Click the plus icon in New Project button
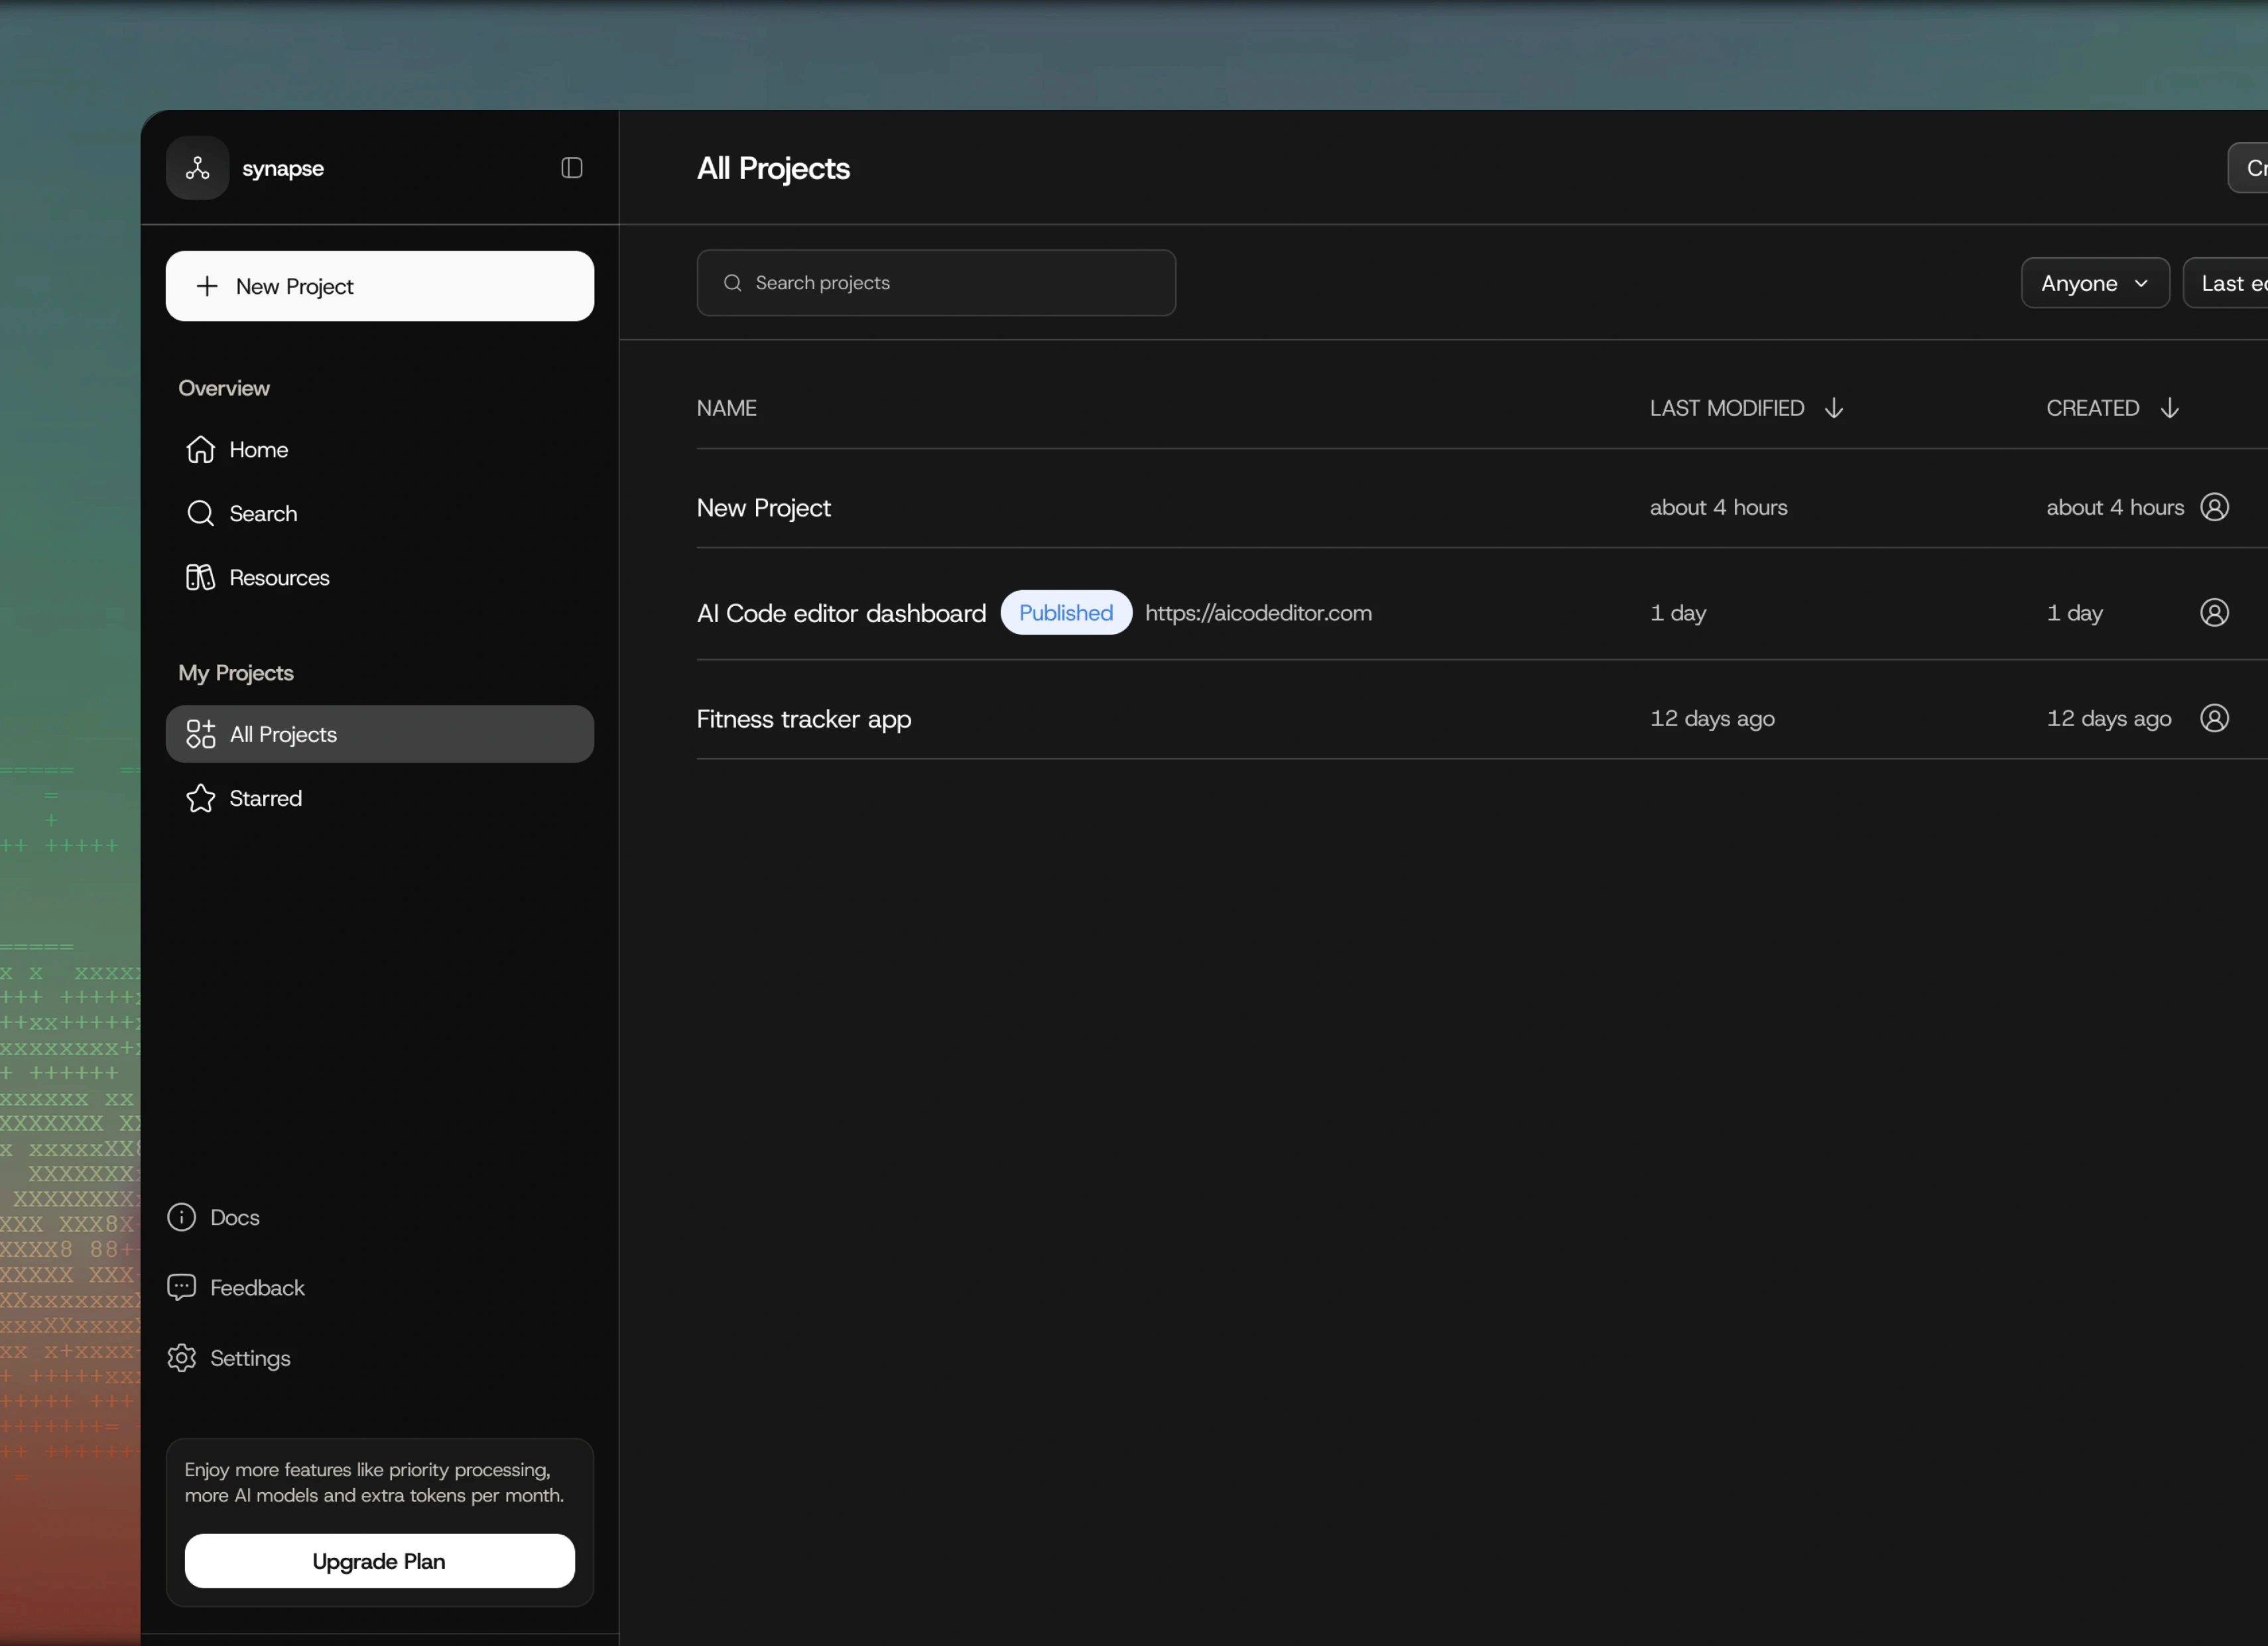This screenshot has height=1646, width=2268. tap(207, 286)
